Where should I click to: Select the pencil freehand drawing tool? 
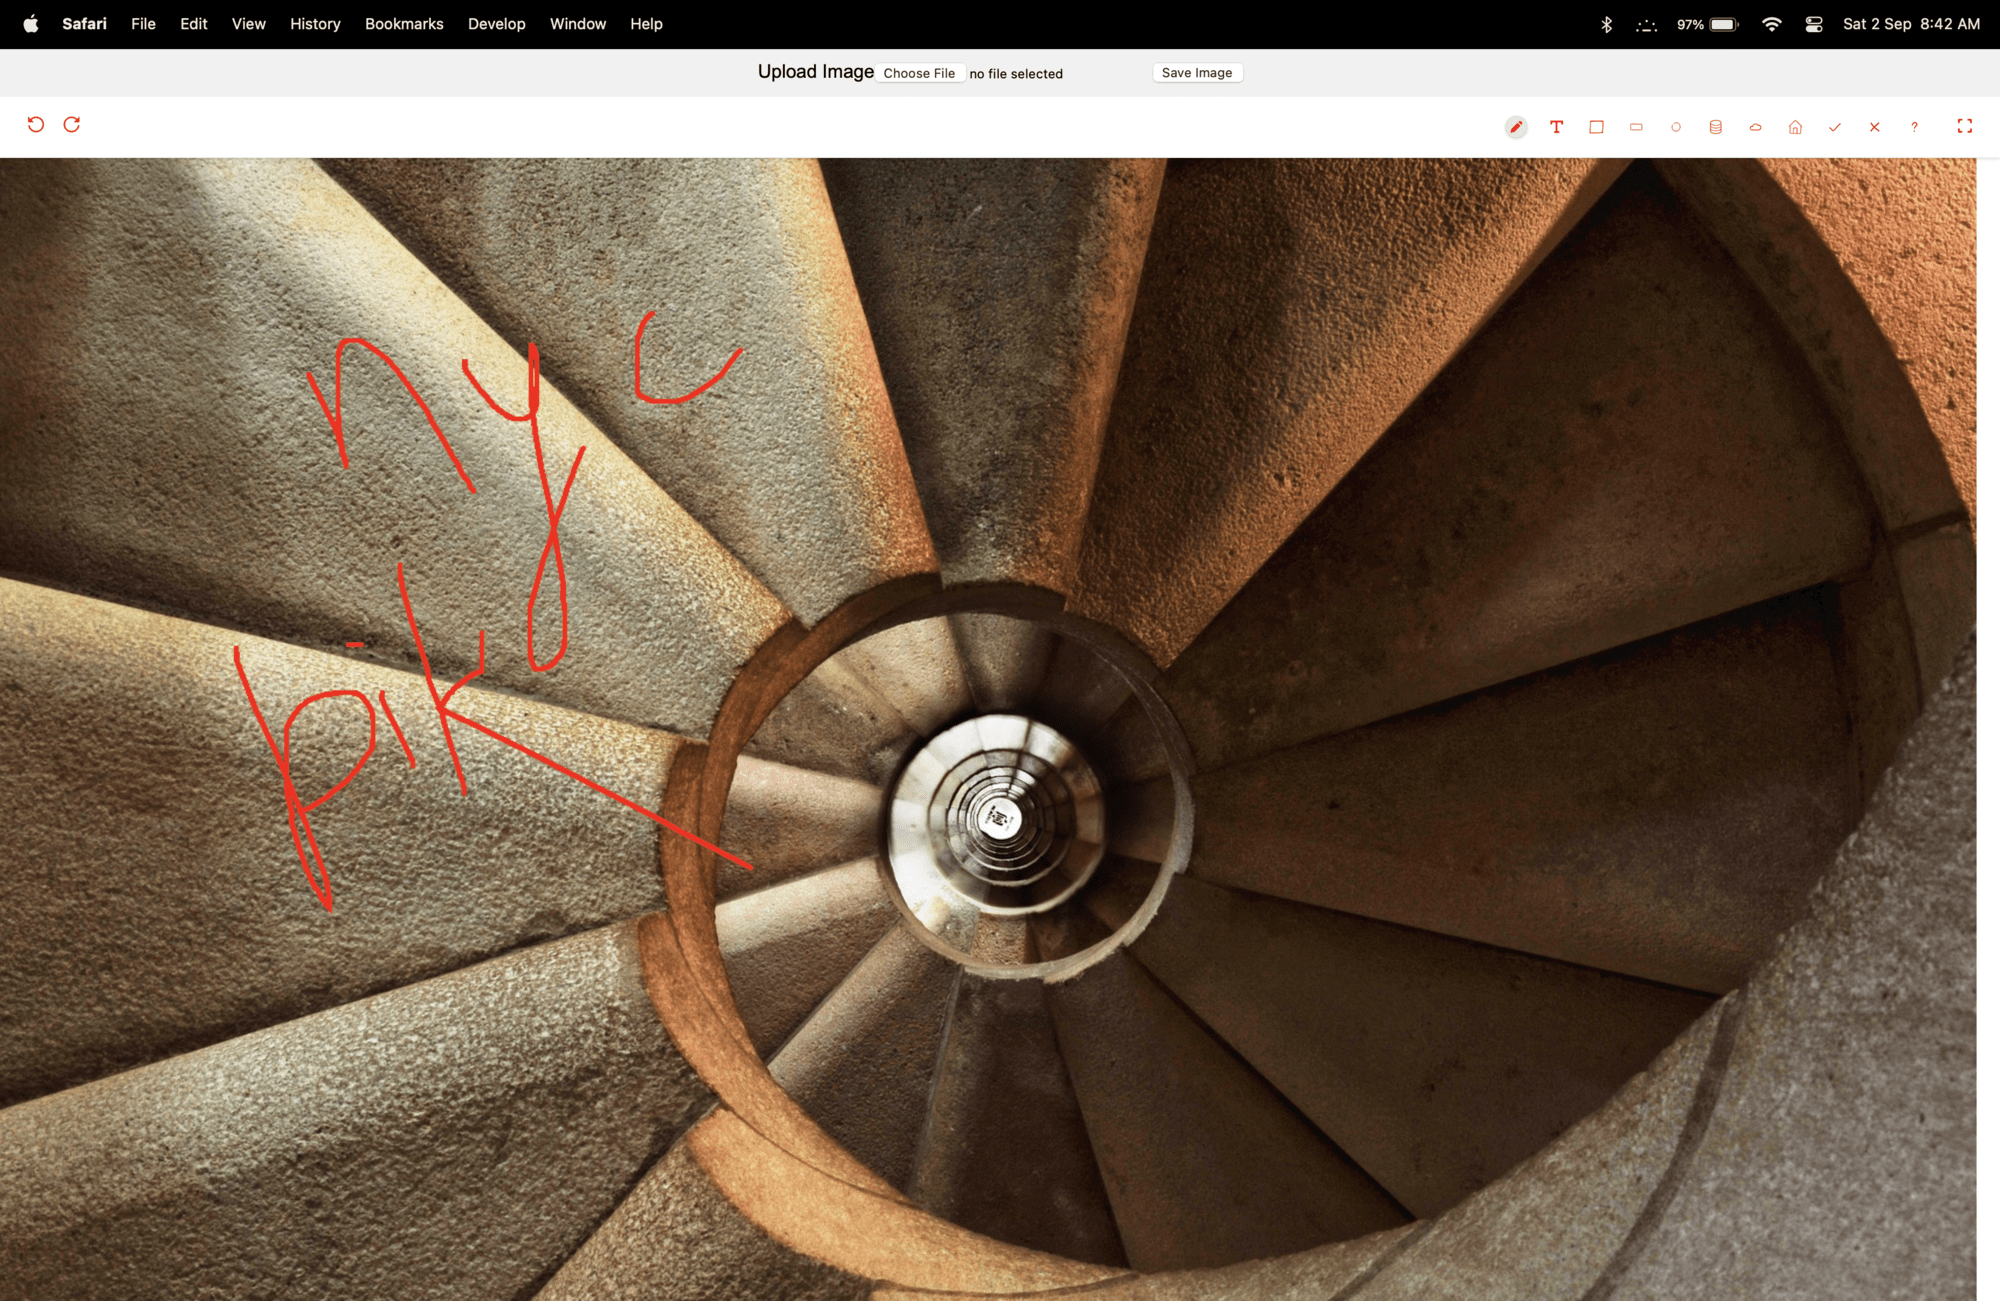coord(1516,127)
